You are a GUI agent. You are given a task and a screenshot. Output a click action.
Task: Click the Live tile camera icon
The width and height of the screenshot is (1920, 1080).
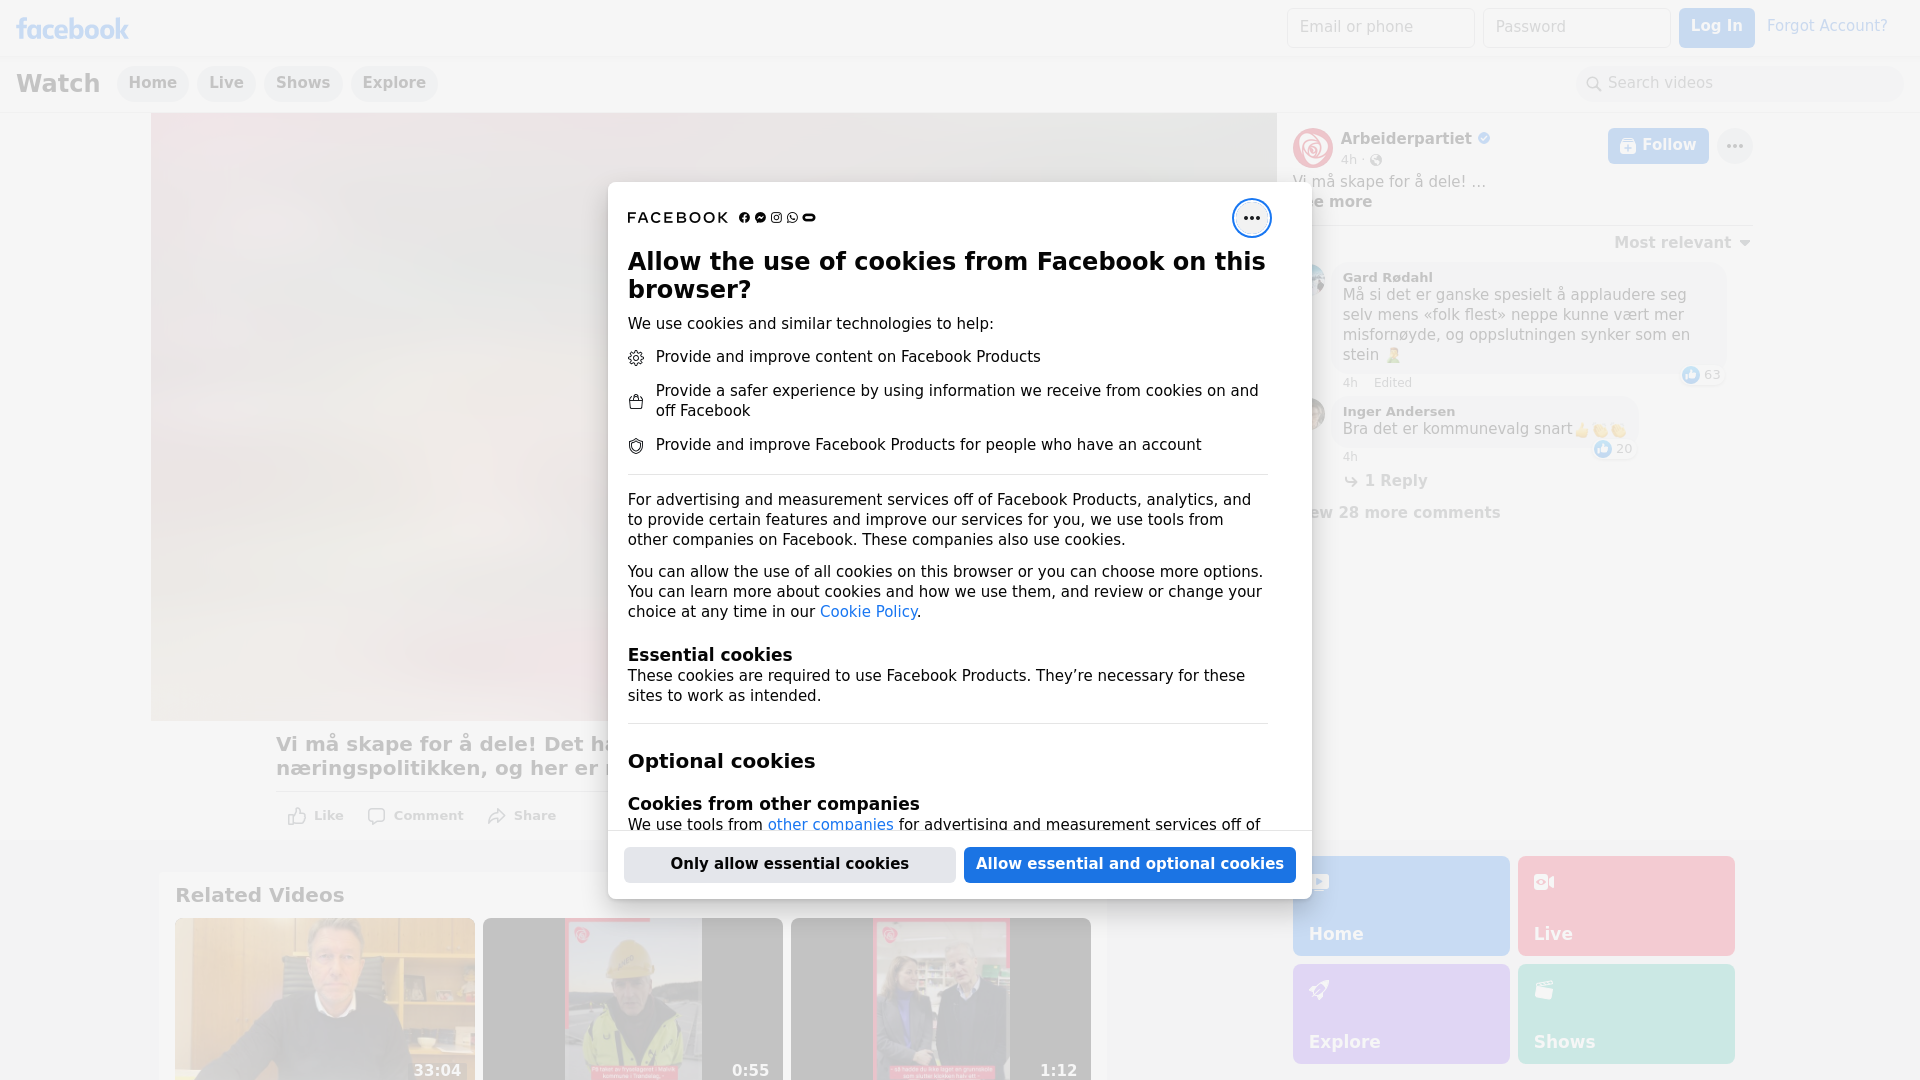coord(1544,882)
